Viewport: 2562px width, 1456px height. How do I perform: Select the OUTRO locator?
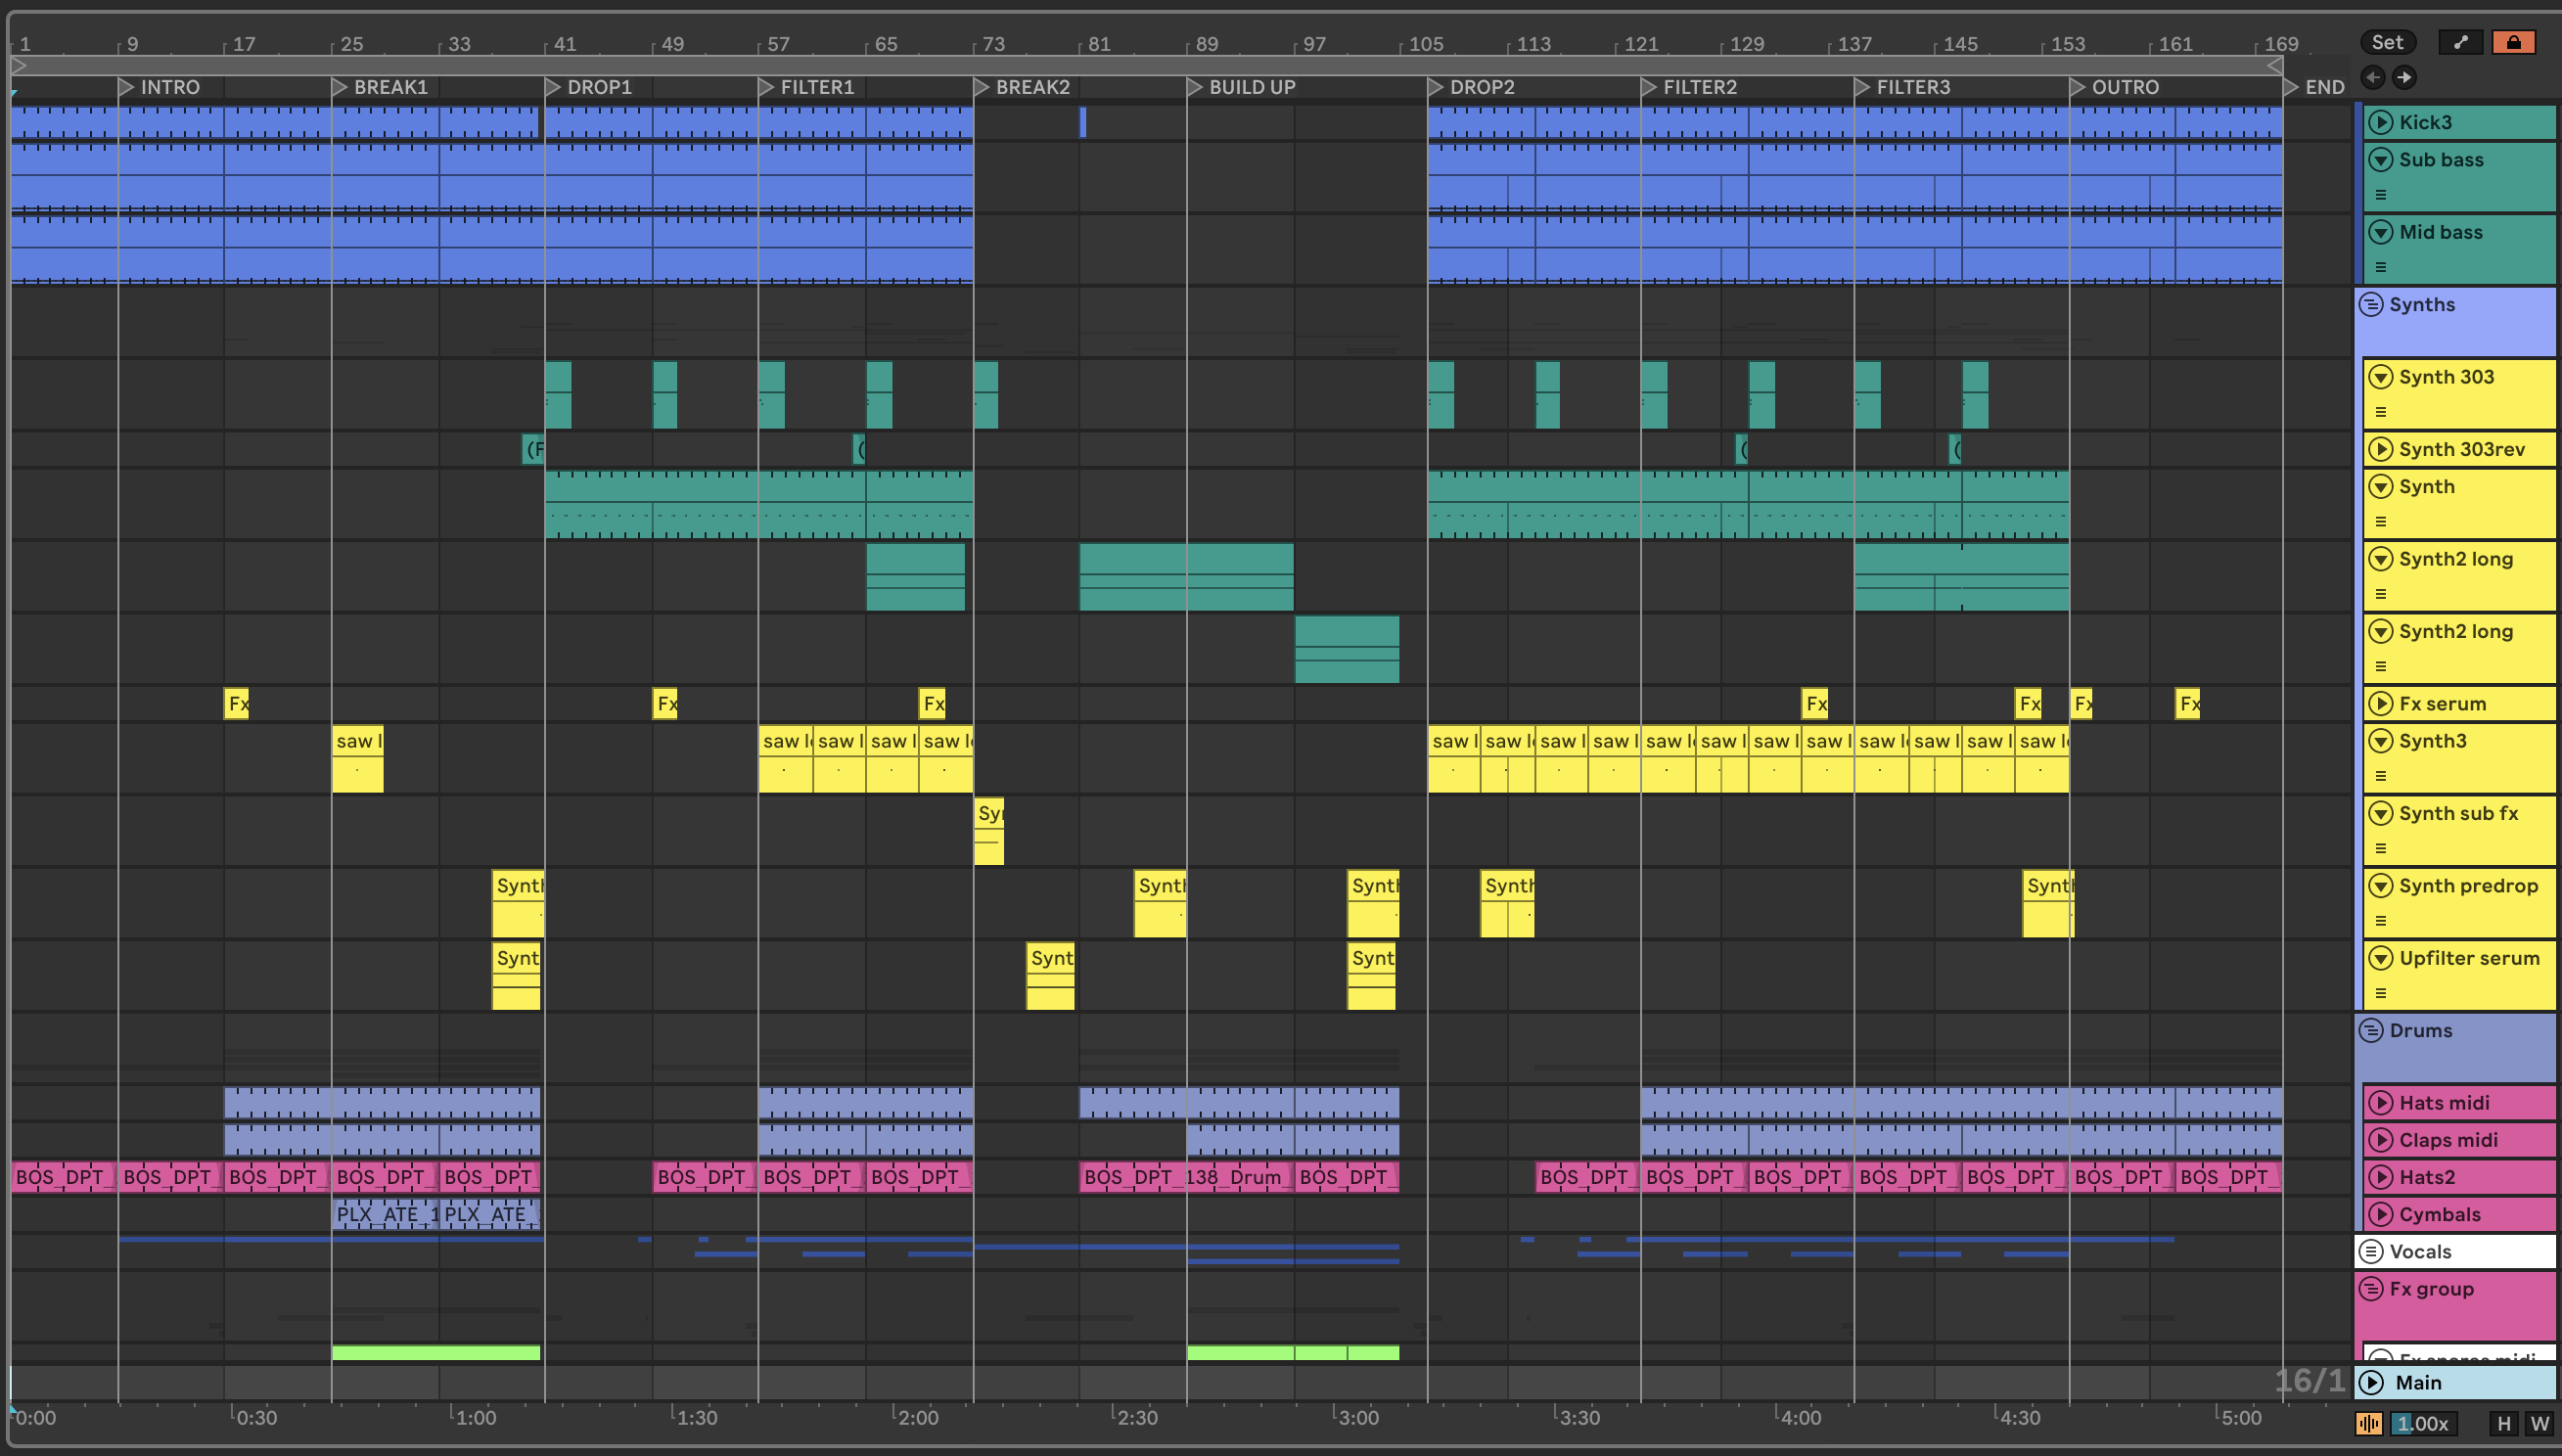coord(2115,87)
